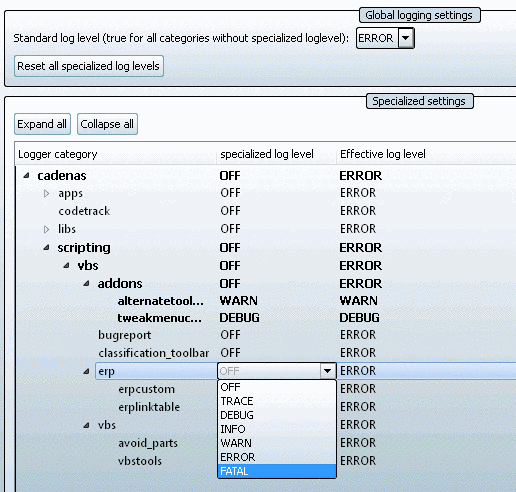Collapse the scripting tree node
The height and width of the screenshot is (492, 516).
(x=47, y=248)
